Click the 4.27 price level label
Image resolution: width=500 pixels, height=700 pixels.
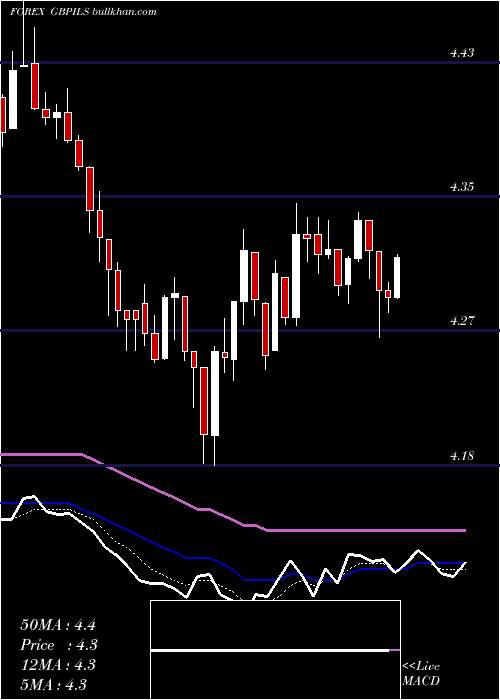coord(462,321)
